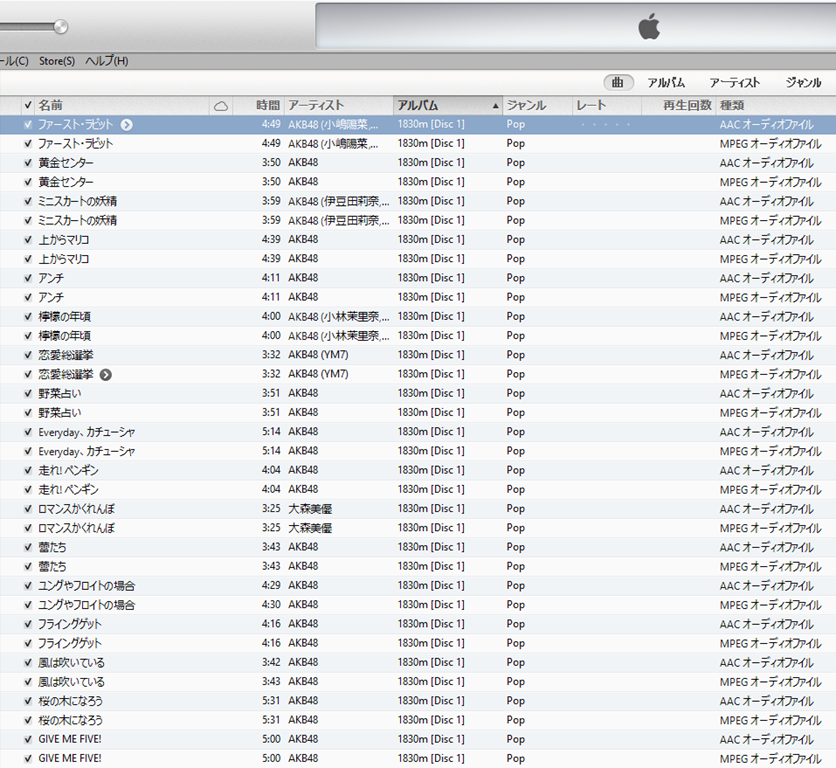This screenshot has height=768, width=836.
Task: Switch to the 曲 view tab
Action: coord(618,82)
